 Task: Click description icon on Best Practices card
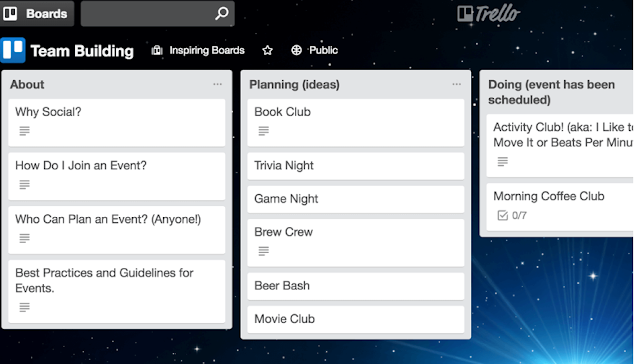tap(24, 307)
